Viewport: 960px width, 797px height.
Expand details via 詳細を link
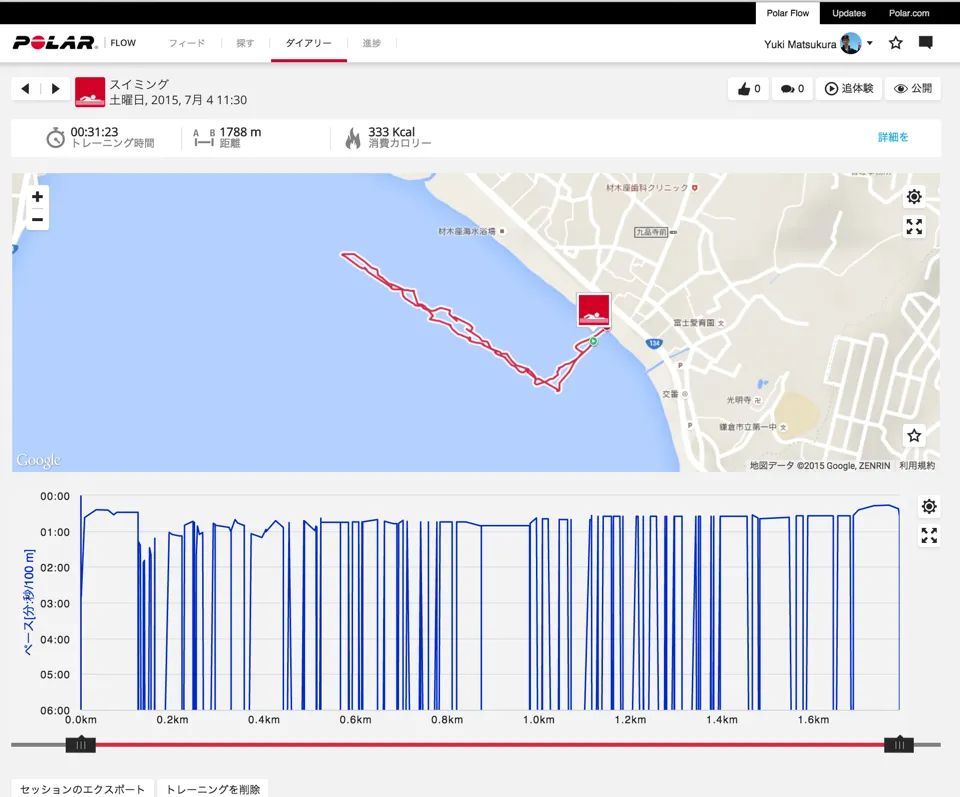tap(893, 137)
